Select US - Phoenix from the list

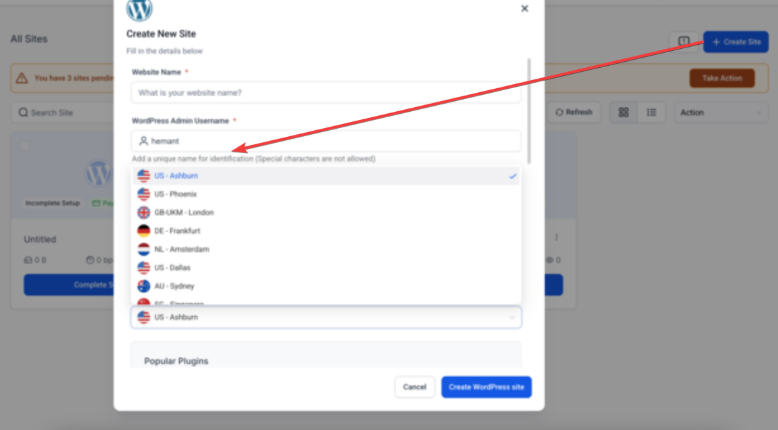tap(326, 194)
